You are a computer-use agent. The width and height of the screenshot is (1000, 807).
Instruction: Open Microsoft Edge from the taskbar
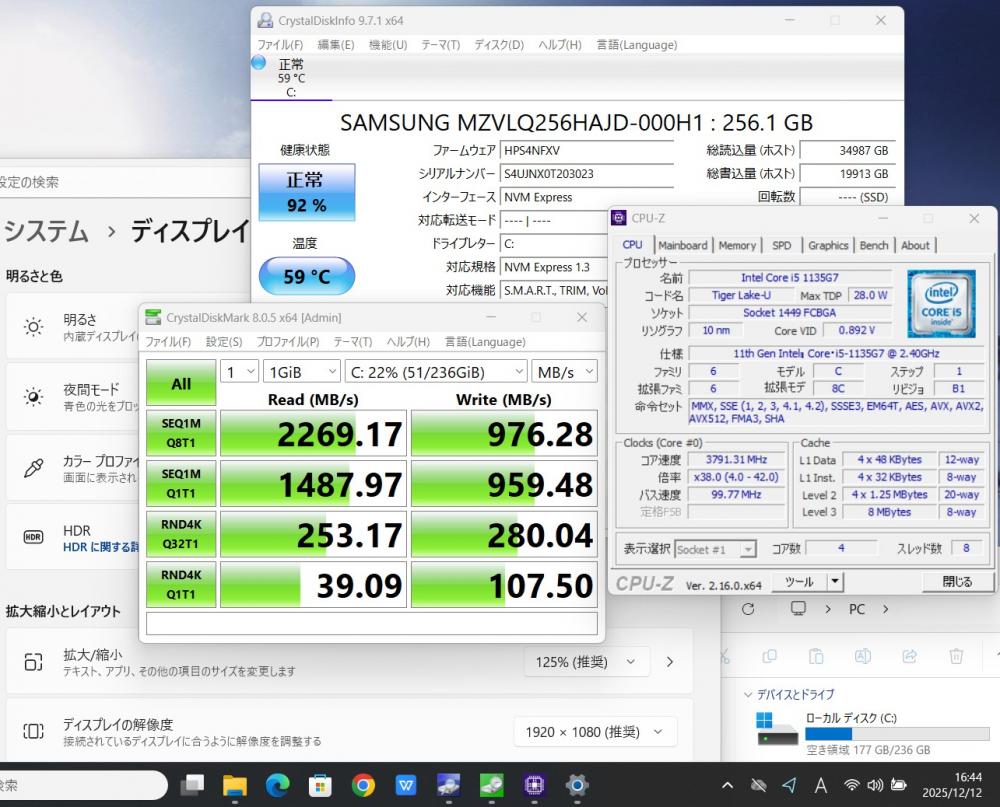click(x=277, y=785)
